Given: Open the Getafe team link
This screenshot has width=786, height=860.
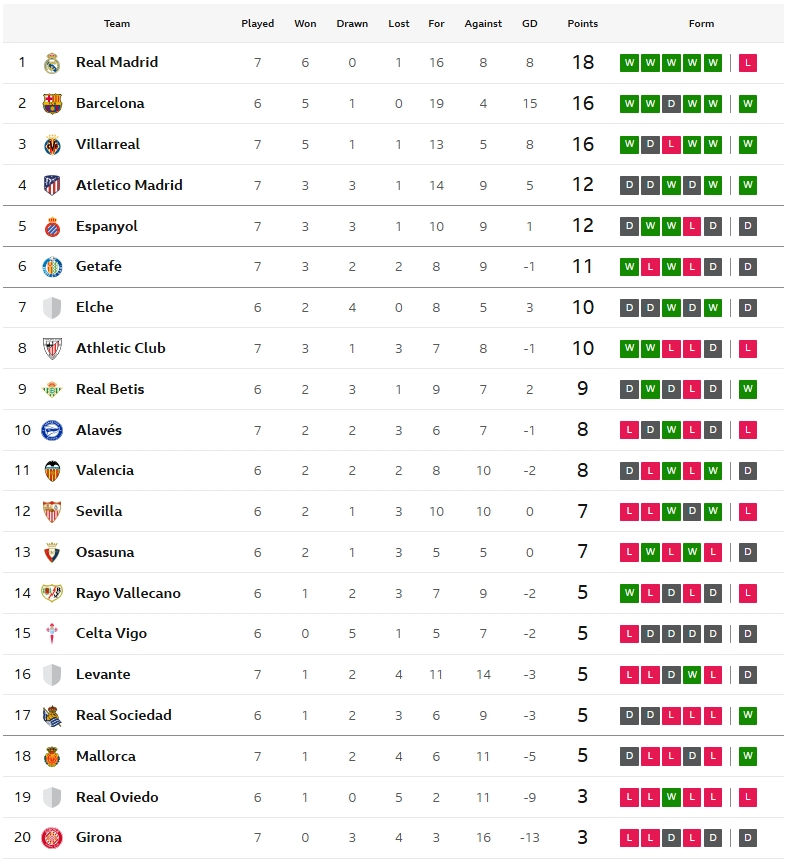Looking at the screenshot, I should [x=98, y=267].
